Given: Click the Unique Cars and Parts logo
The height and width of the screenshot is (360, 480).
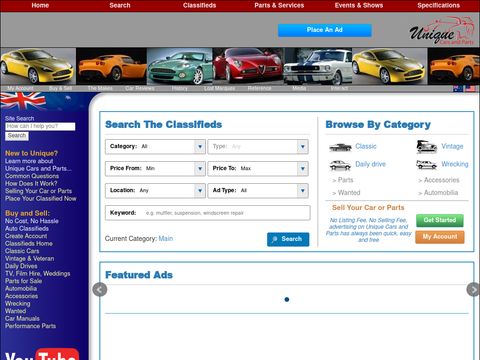Looking at the screenshot, I should pos(442,31).
